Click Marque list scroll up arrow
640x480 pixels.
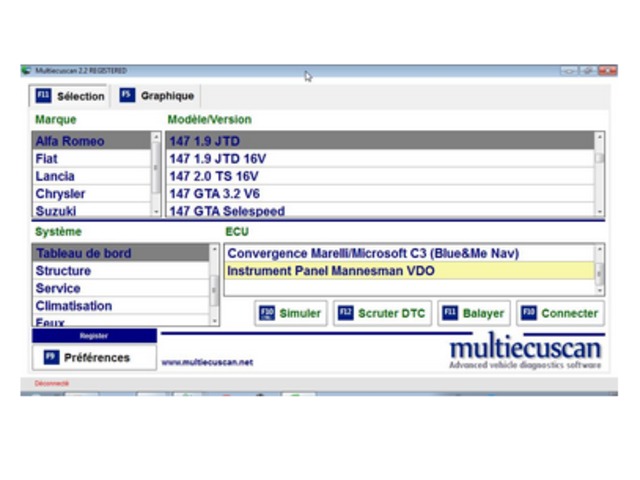coord(156,137)
